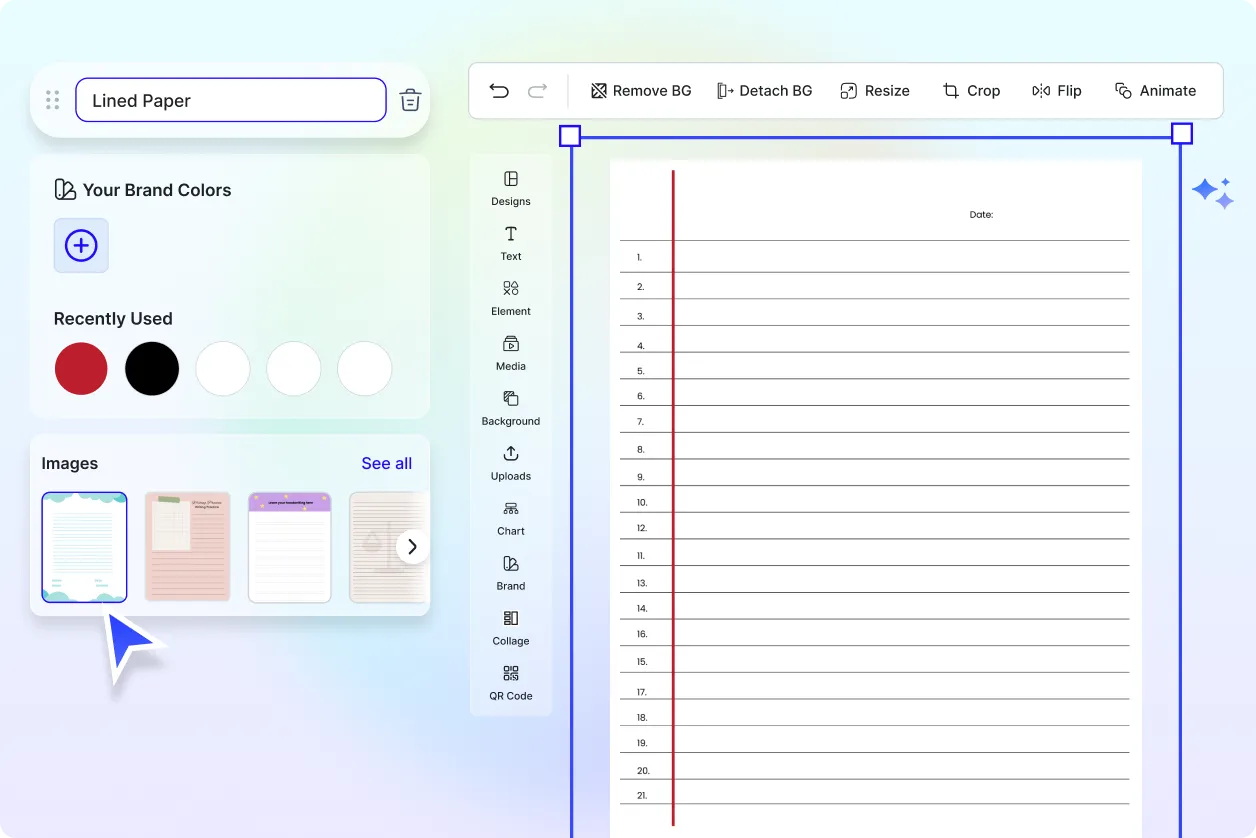The width and height of the screenshot is (1256, 838).
Task: Pick the last white color swatch
Action: [364, 368]
